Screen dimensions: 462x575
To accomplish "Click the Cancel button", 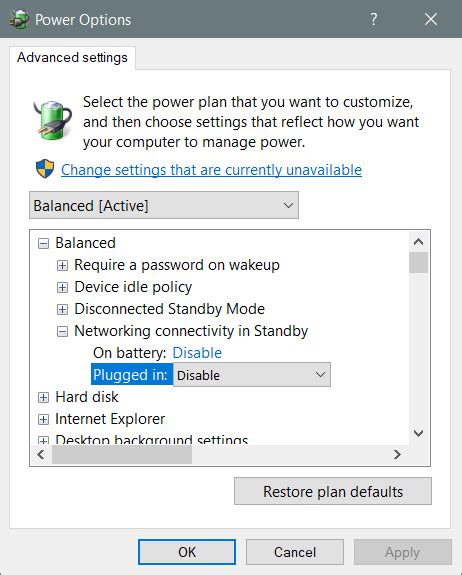I will [x=295, y=552].
